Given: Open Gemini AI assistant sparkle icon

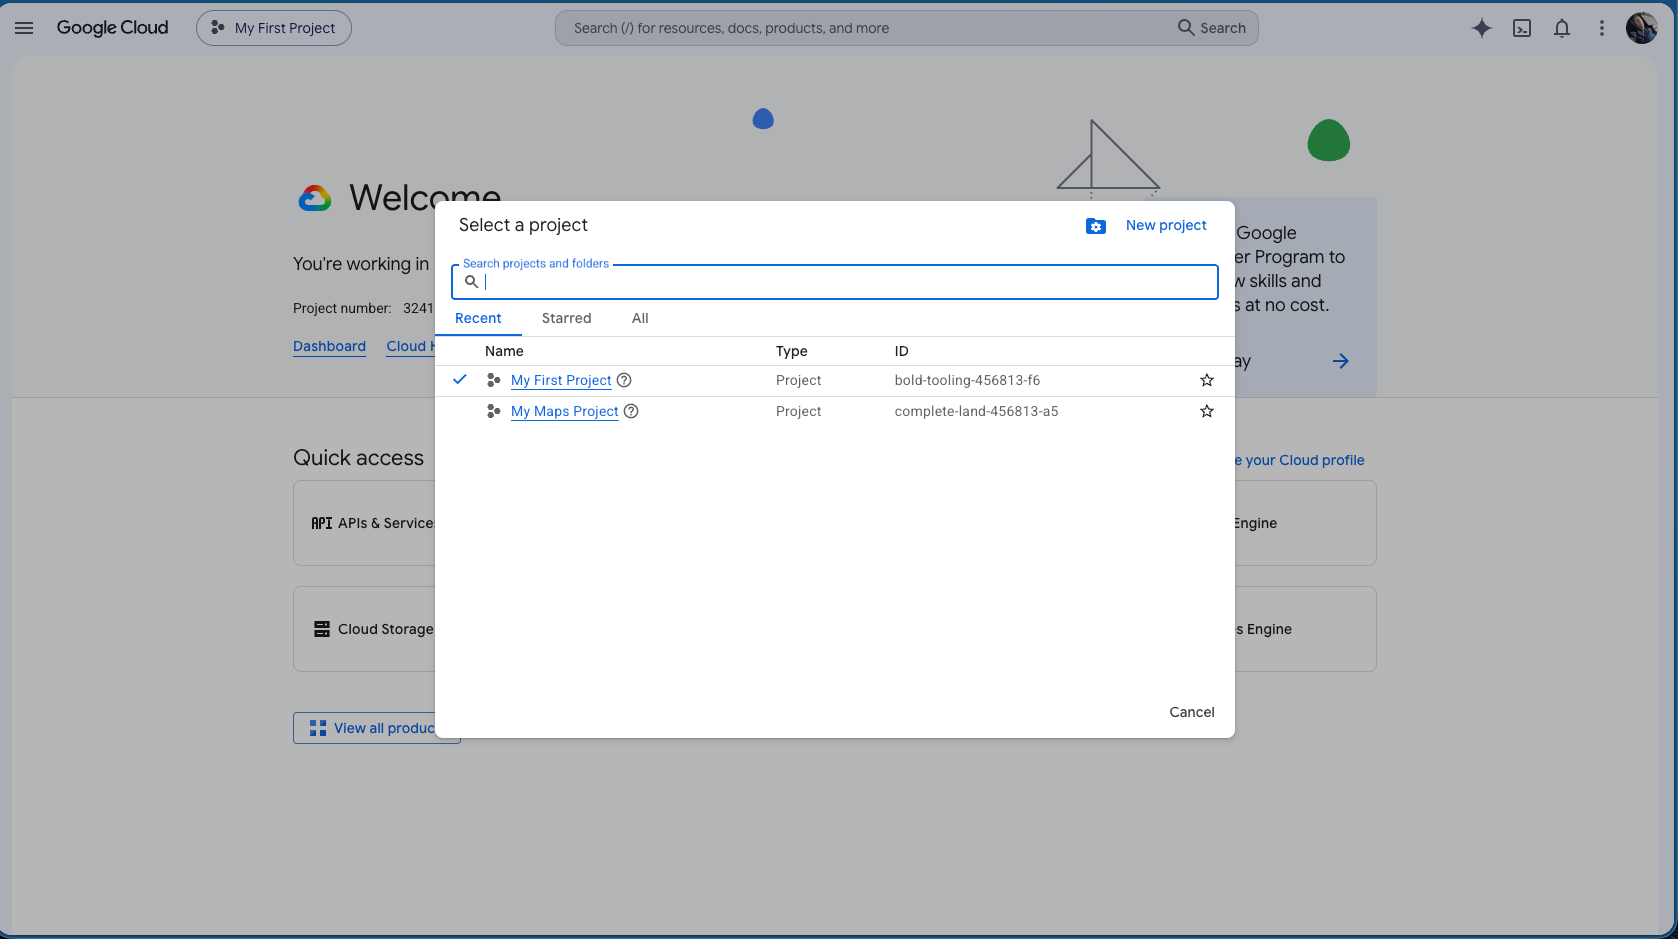Looking at the screenshot, I should click(1482, 28).
